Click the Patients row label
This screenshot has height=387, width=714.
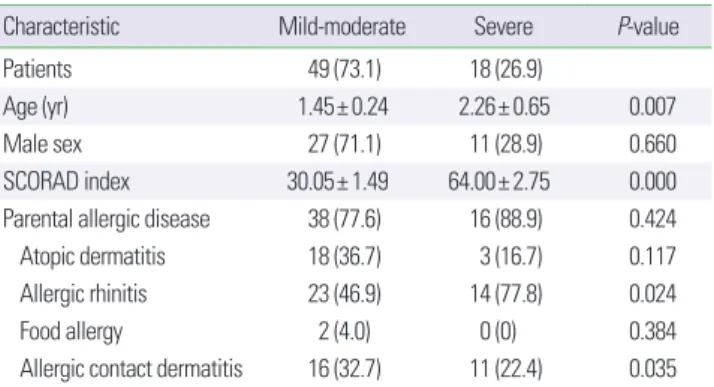point(37,69)
